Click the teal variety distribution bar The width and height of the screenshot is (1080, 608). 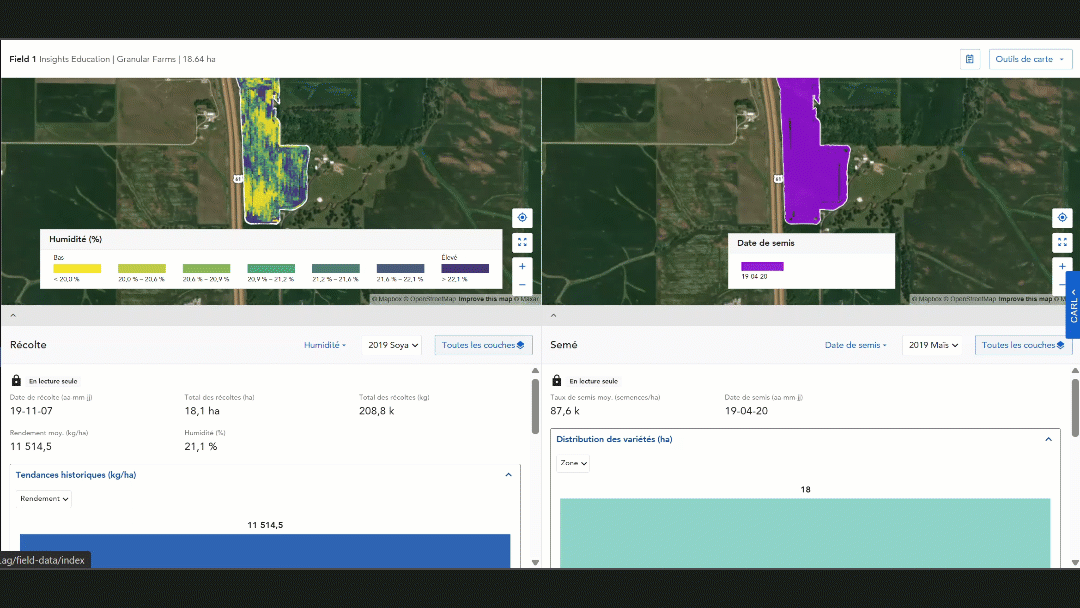pyautogui.click(x=805, y=533)
